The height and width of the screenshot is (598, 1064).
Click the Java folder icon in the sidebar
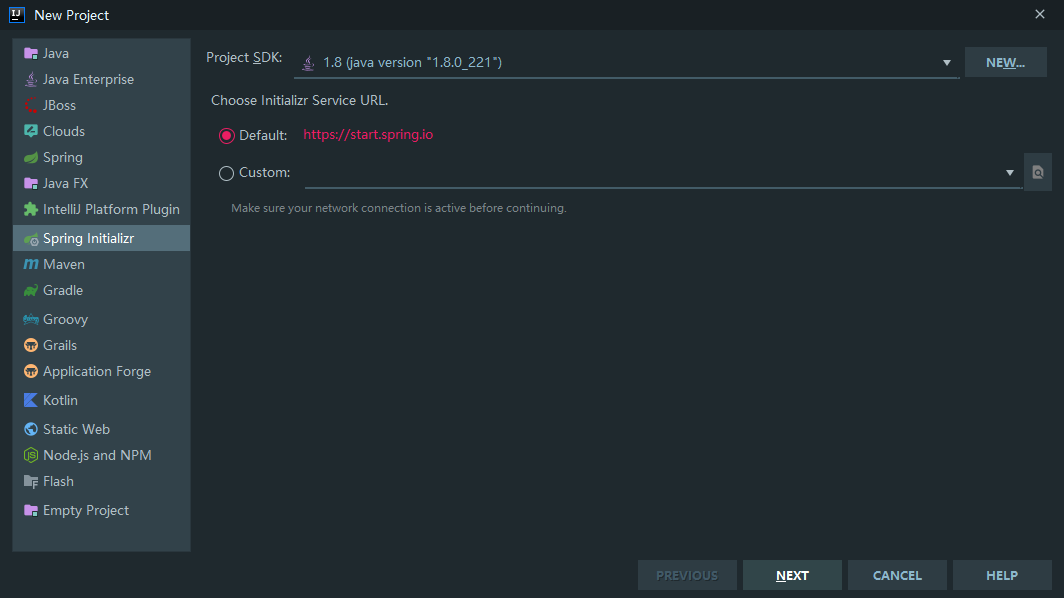[31, 54]
